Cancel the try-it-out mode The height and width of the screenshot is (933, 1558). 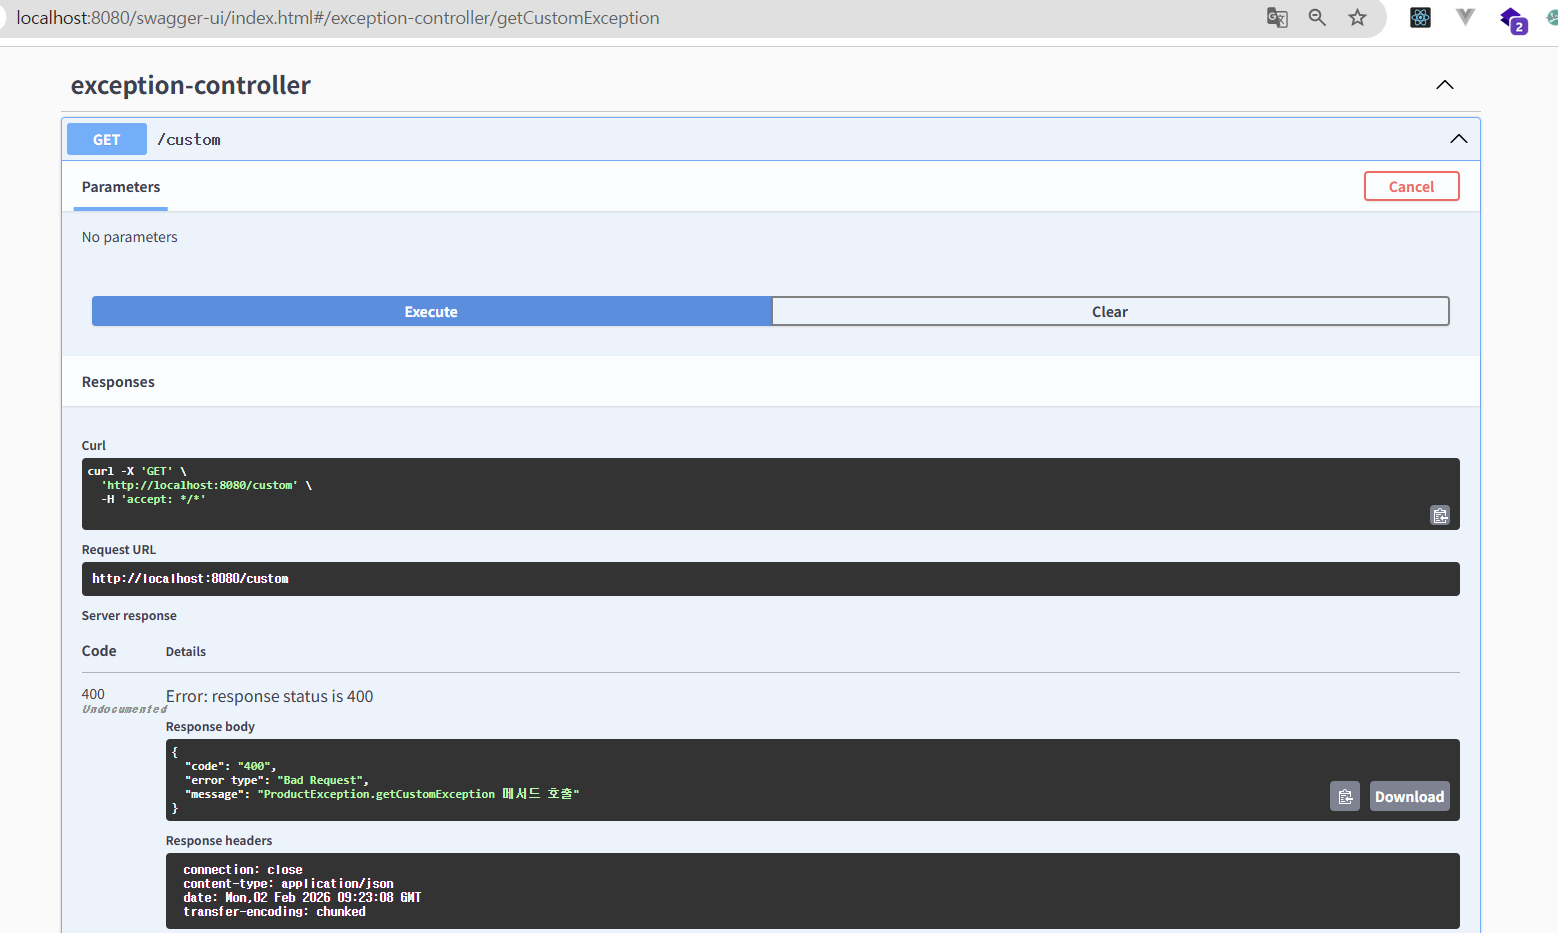click(1411, 186)
